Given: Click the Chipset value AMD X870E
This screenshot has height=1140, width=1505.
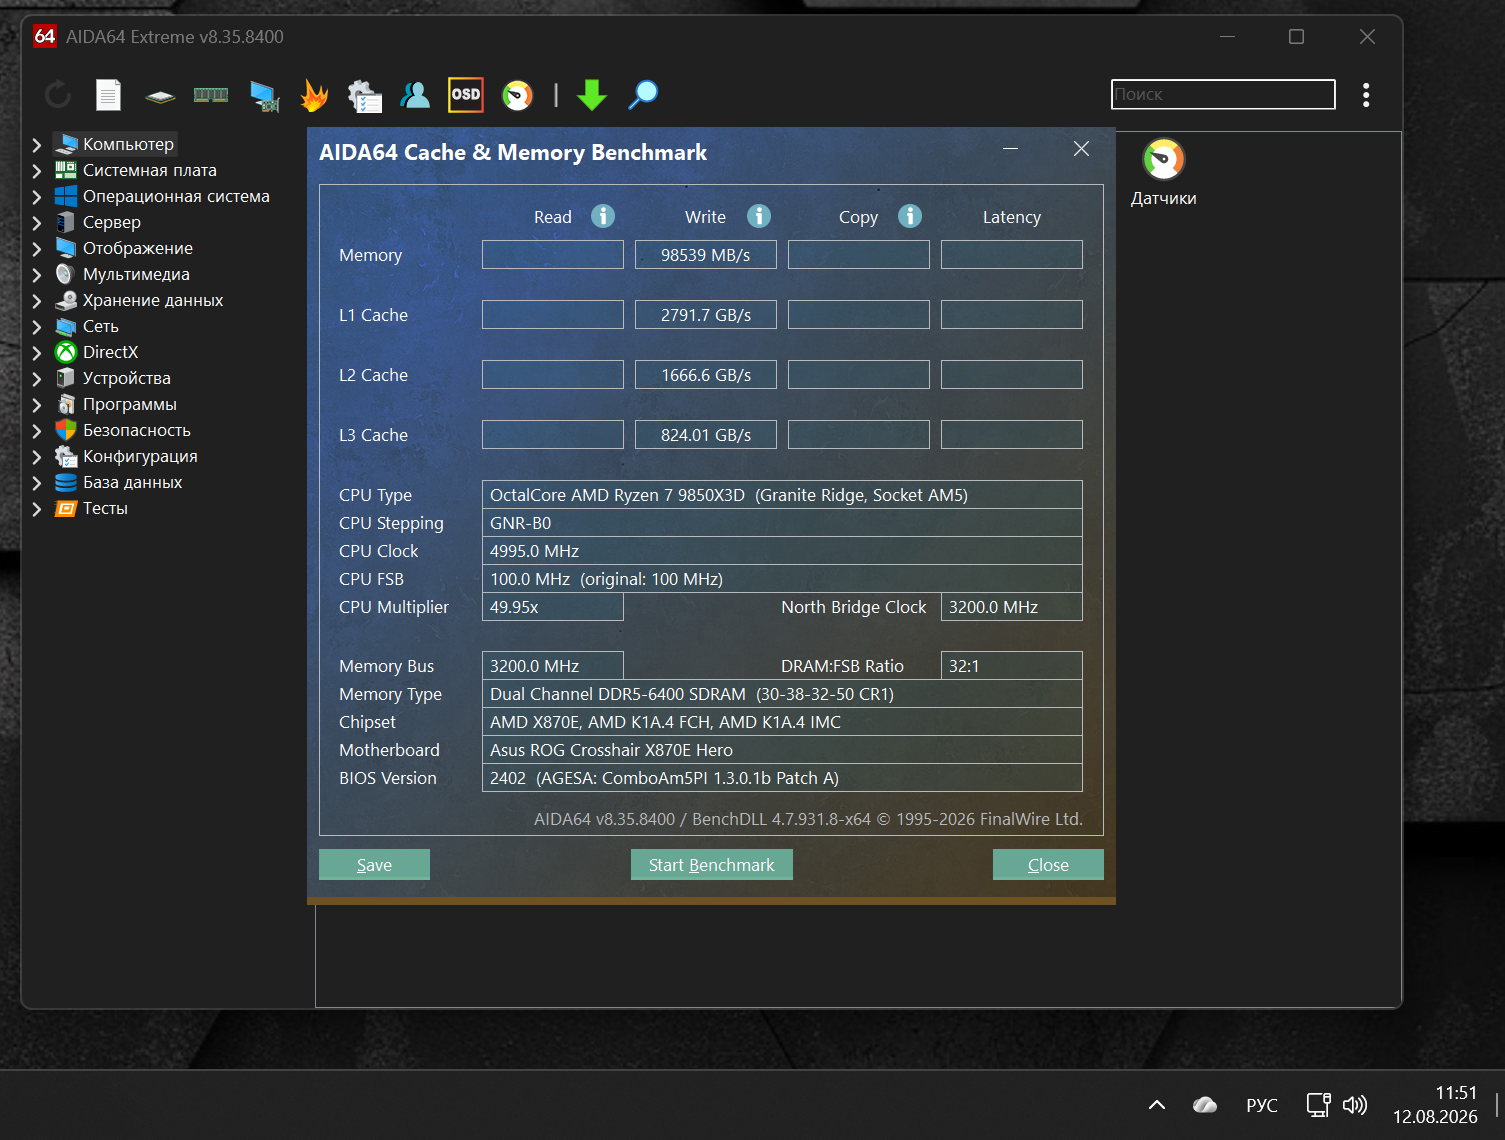Looking at the screenshot, I should 782,722.
